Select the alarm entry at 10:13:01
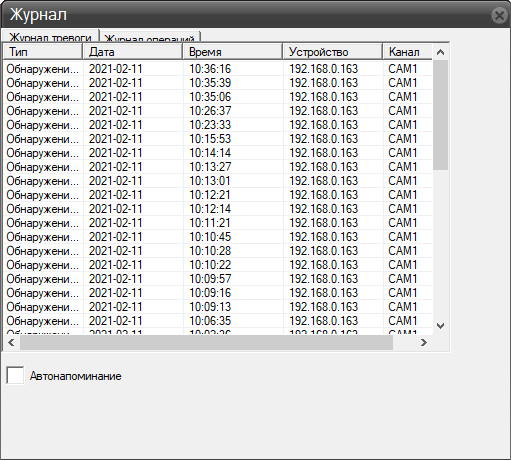Image resolution: width=511 pixels, height=460 pixels. point(218,181)
